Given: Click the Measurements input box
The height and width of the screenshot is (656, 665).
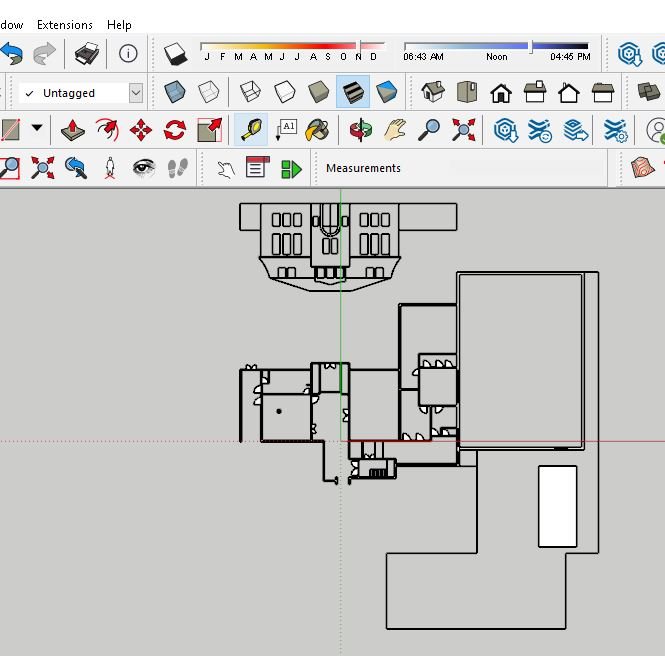Looking at the screenshot, I should coord(505,168).
